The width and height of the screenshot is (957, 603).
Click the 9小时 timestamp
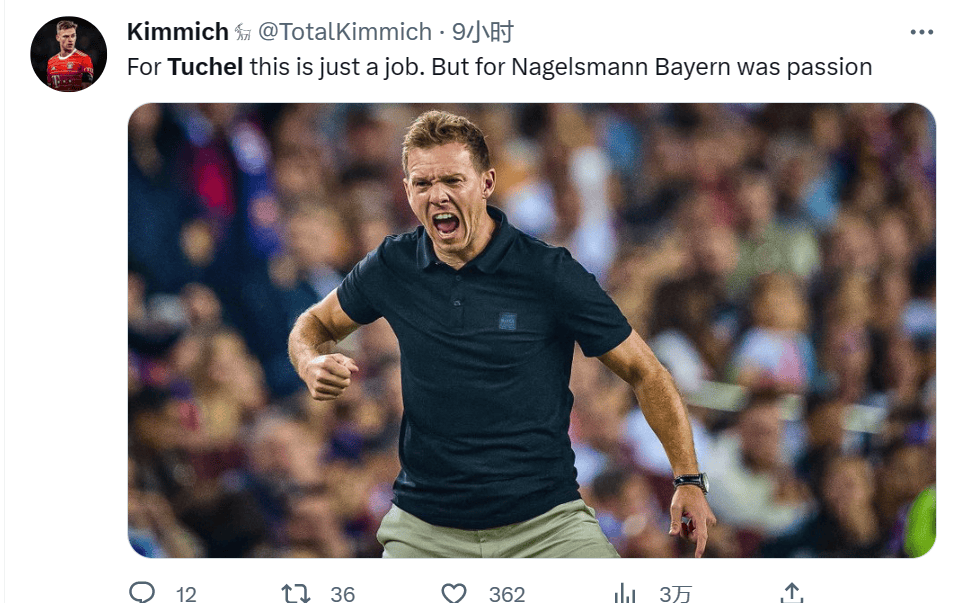point(482,32)
